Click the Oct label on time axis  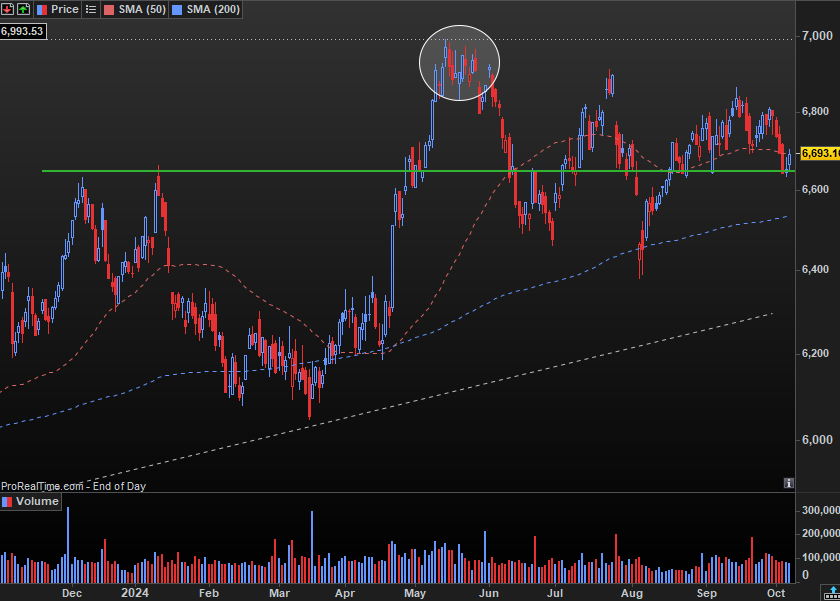776,593
